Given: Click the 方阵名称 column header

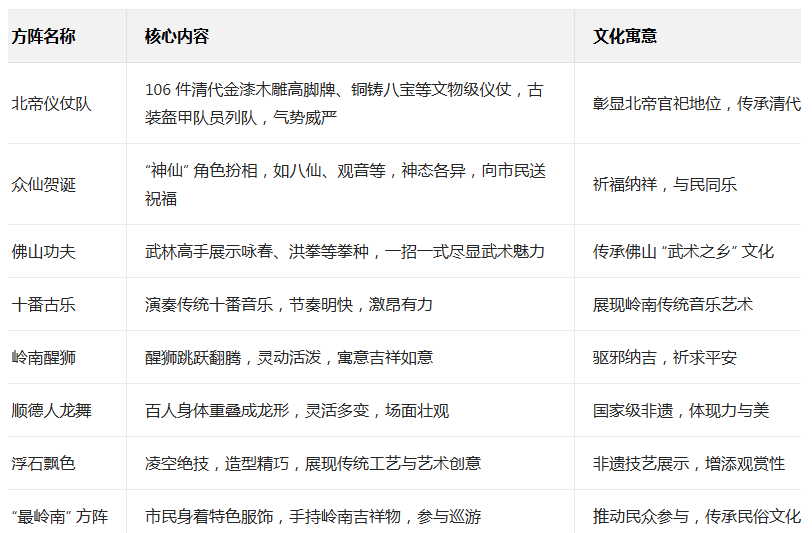Looking at the screenshot, I should (x=43, y=36).
